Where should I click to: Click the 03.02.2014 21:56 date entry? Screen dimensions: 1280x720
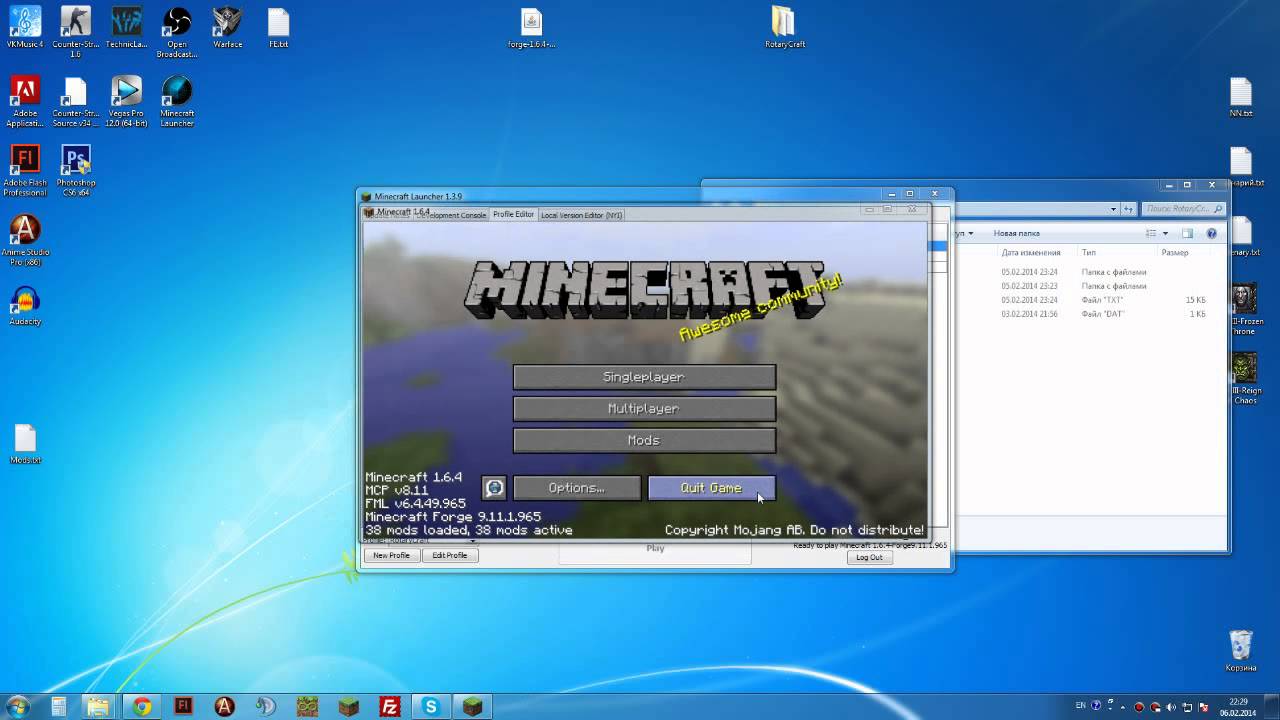pyautogui.click(x=1029, y=314)
